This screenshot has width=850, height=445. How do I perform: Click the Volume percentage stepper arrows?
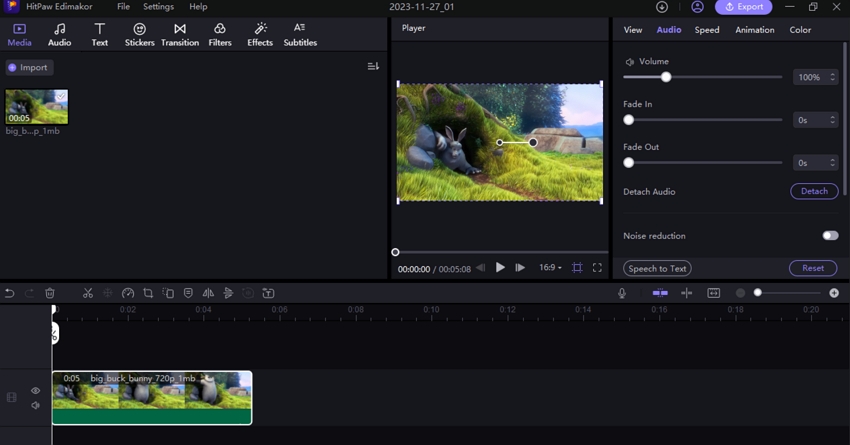tap(833, 77)
